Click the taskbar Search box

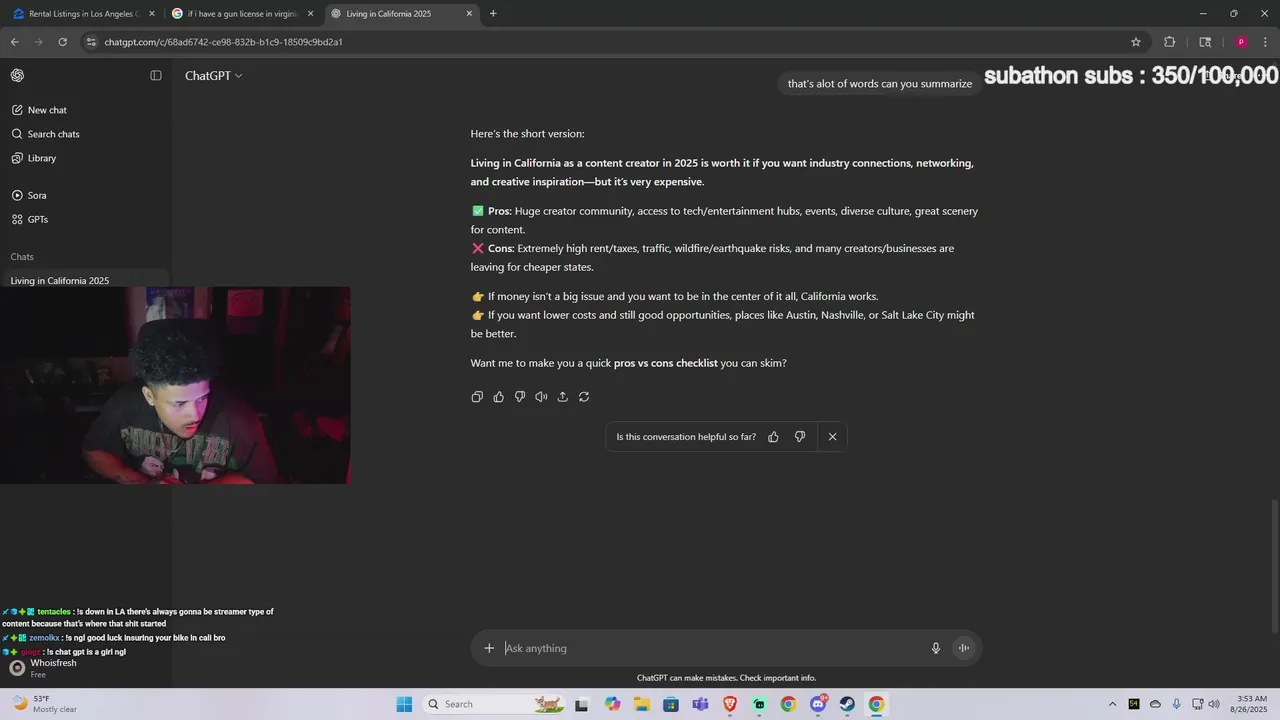coord(494,704)
